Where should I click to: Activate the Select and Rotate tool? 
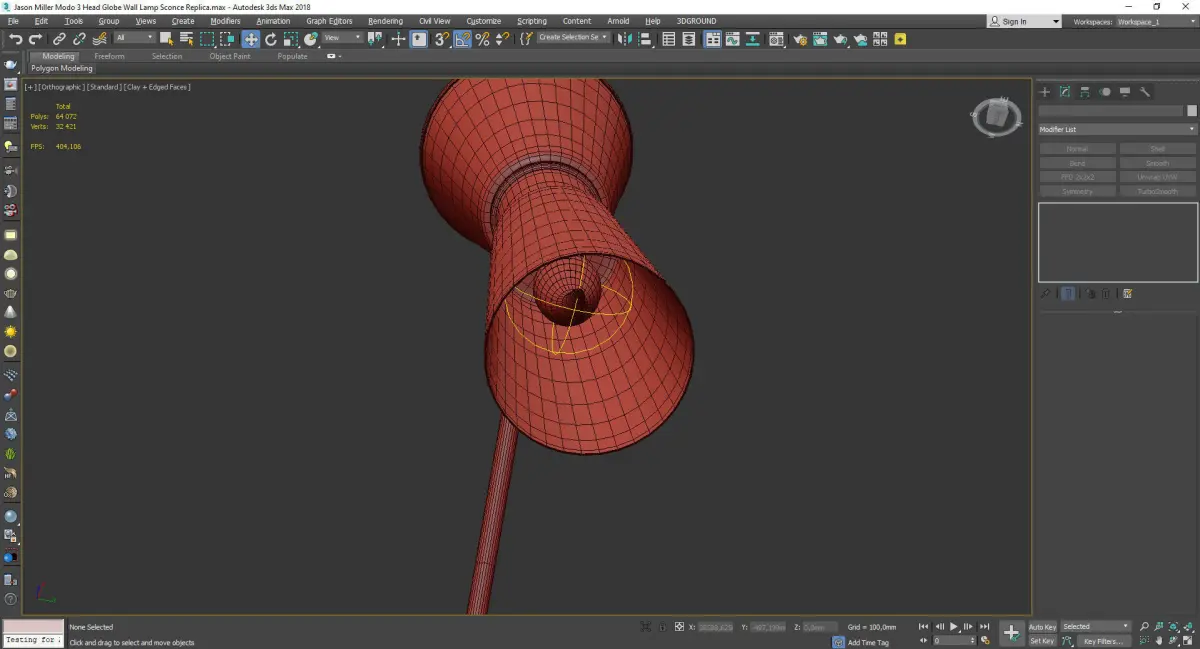pos(271,39)
